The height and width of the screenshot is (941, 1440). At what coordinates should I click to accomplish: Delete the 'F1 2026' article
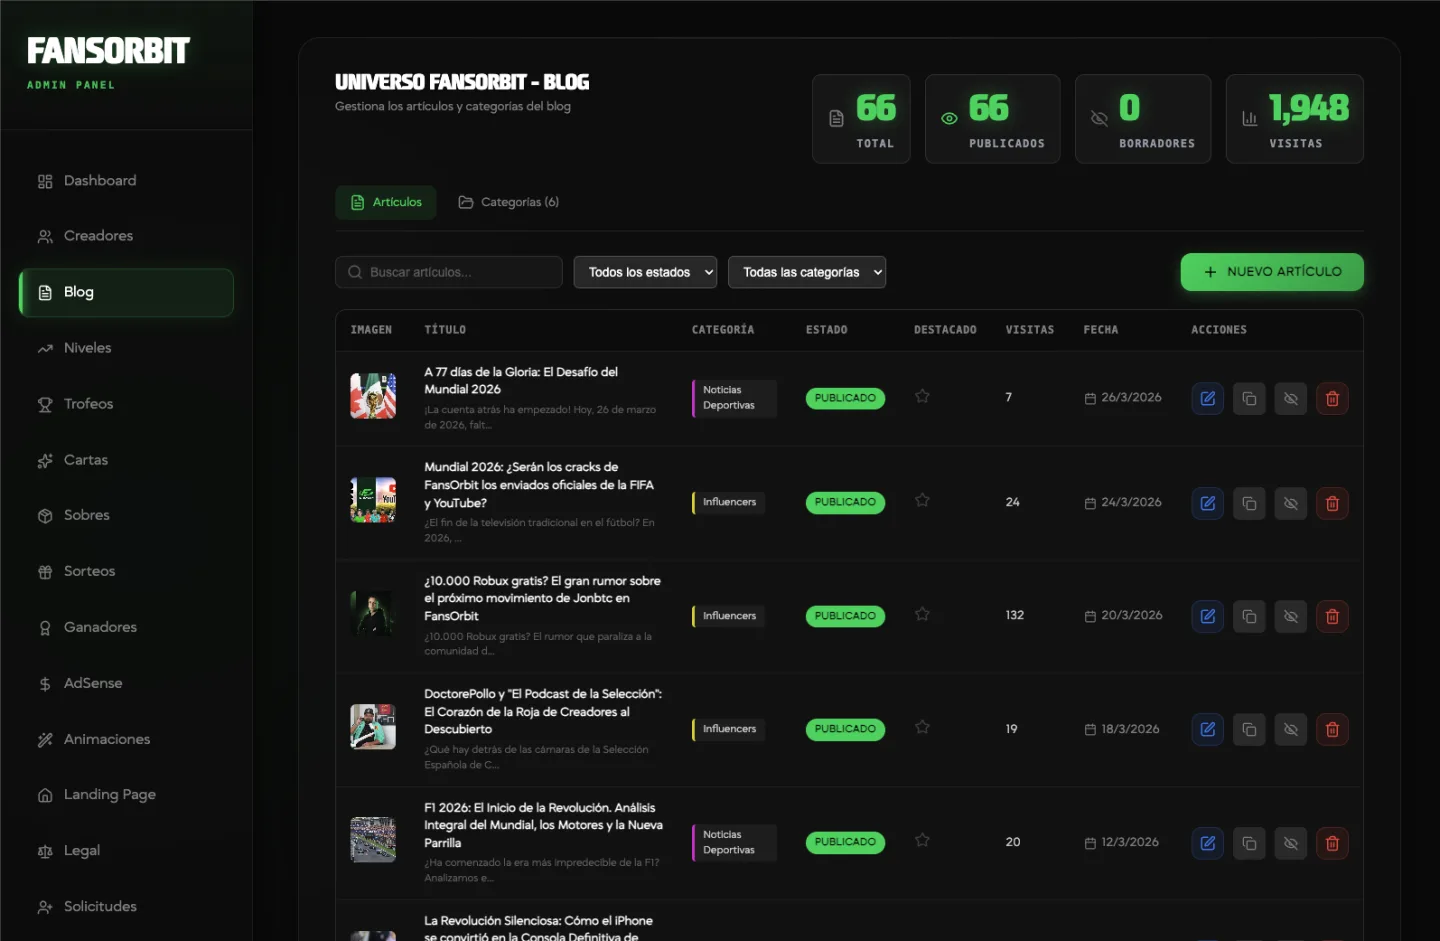tap(1332, 843)
